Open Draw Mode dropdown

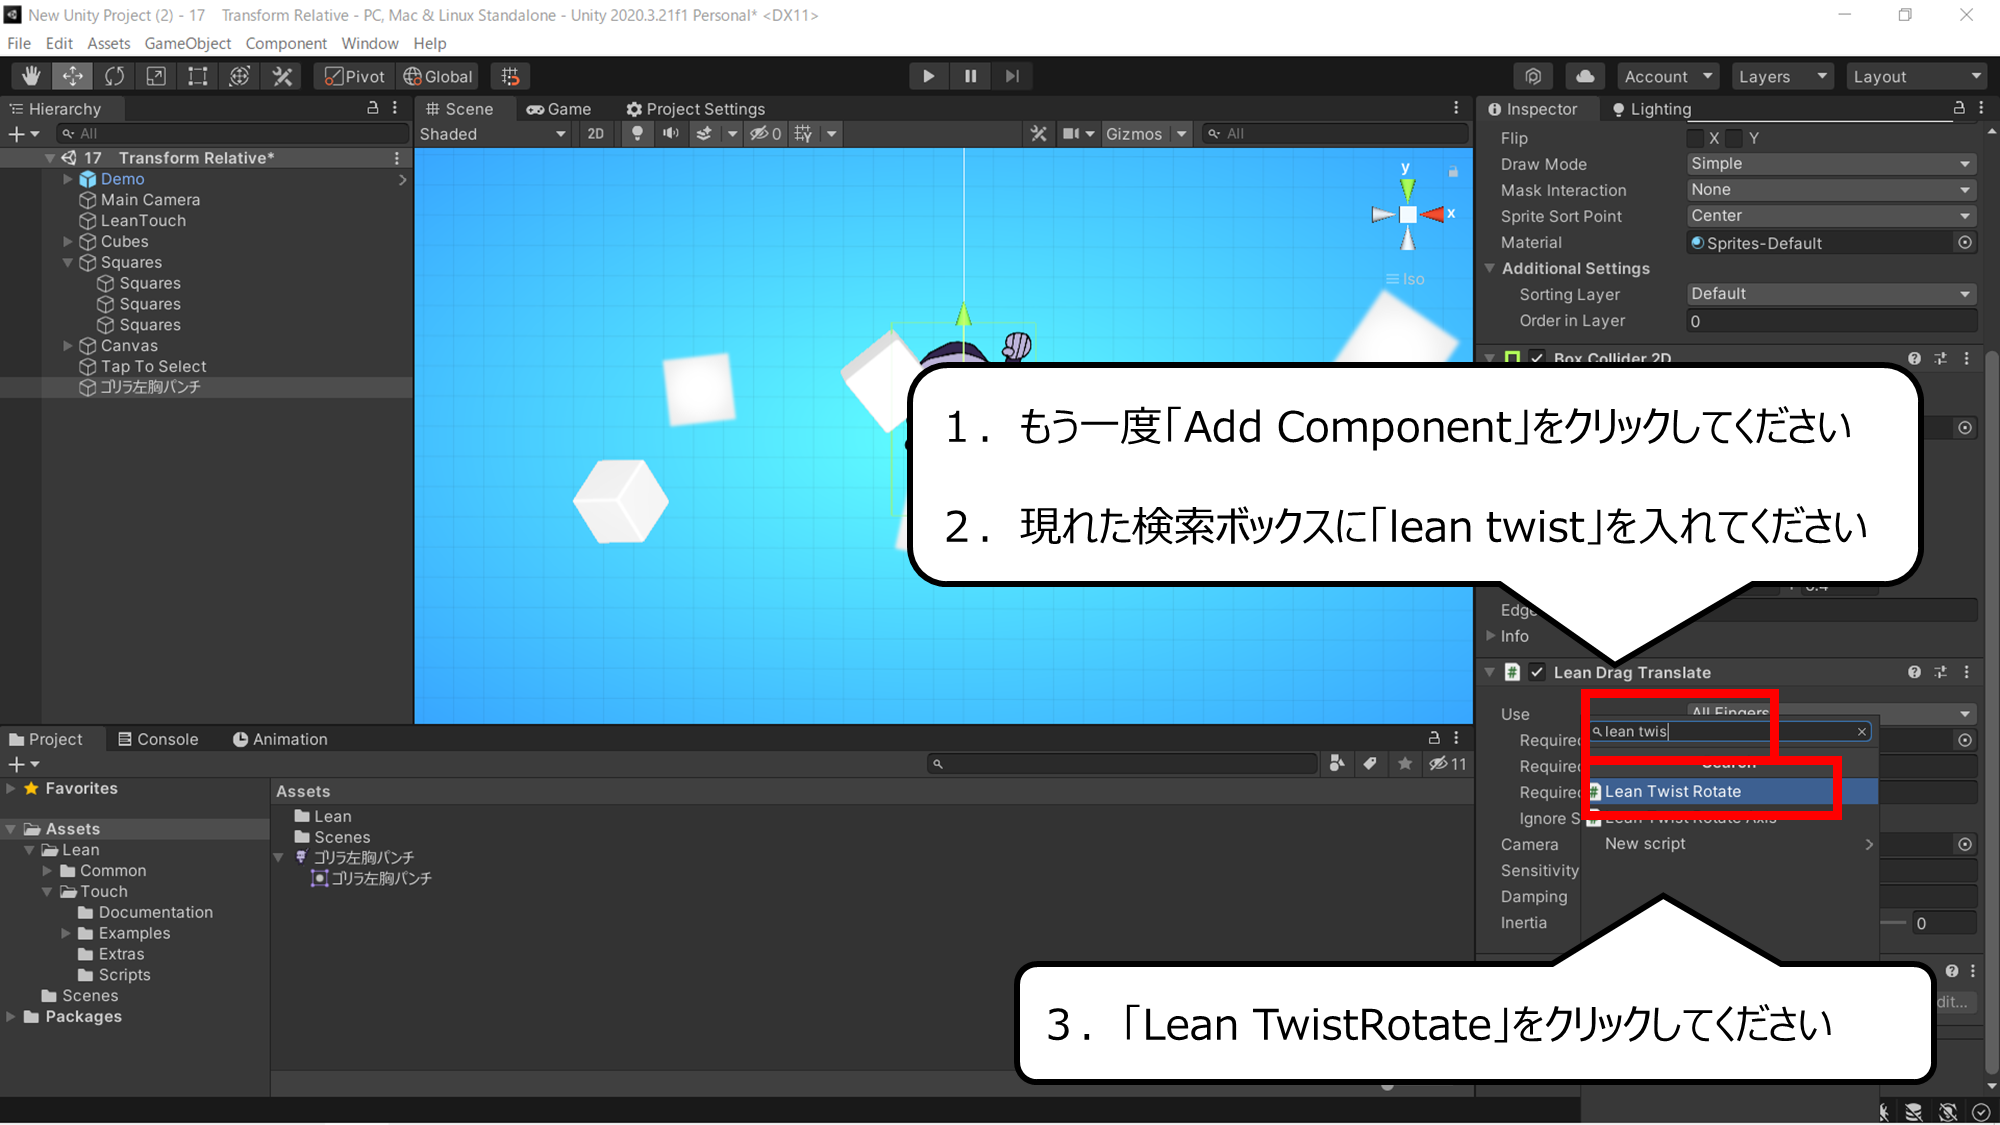[1831, 164]
